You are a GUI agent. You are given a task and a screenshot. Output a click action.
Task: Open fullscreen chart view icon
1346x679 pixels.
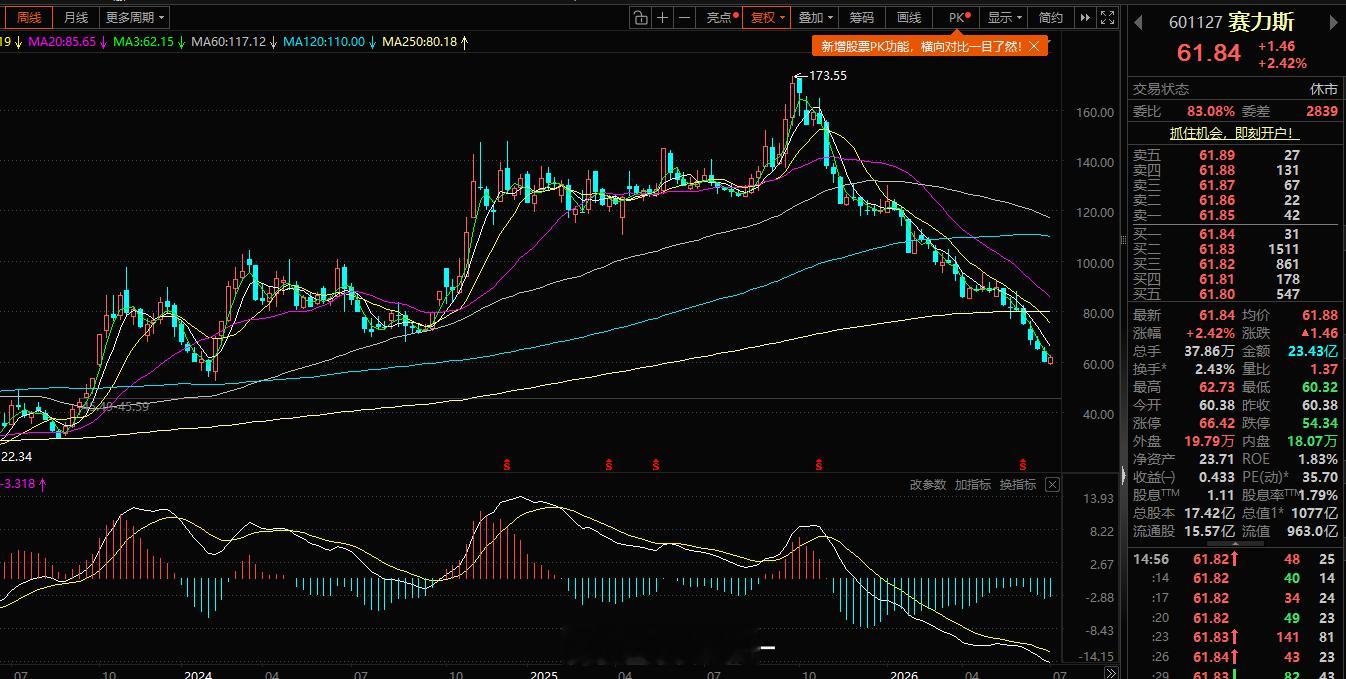[x=1107, y=17]
